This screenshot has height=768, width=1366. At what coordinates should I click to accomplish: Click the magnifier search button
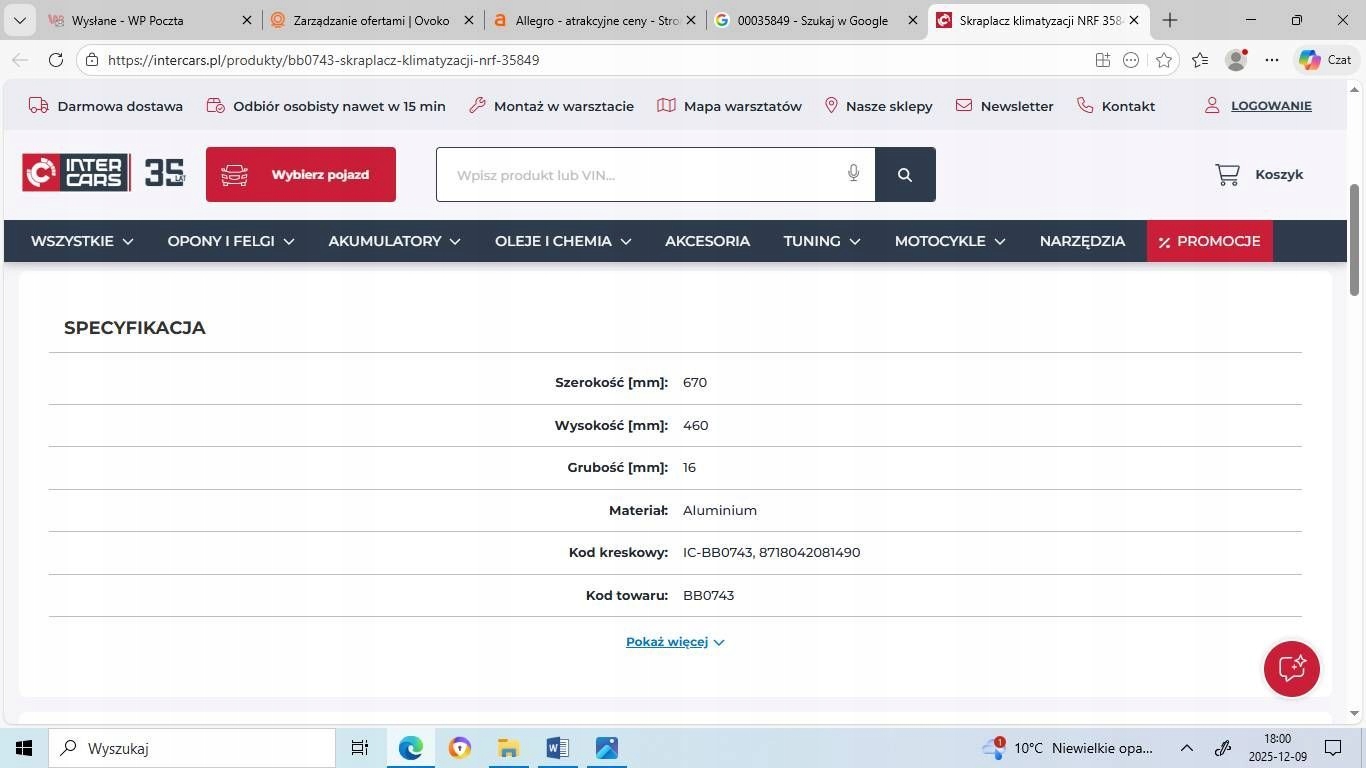pos(905,175)
